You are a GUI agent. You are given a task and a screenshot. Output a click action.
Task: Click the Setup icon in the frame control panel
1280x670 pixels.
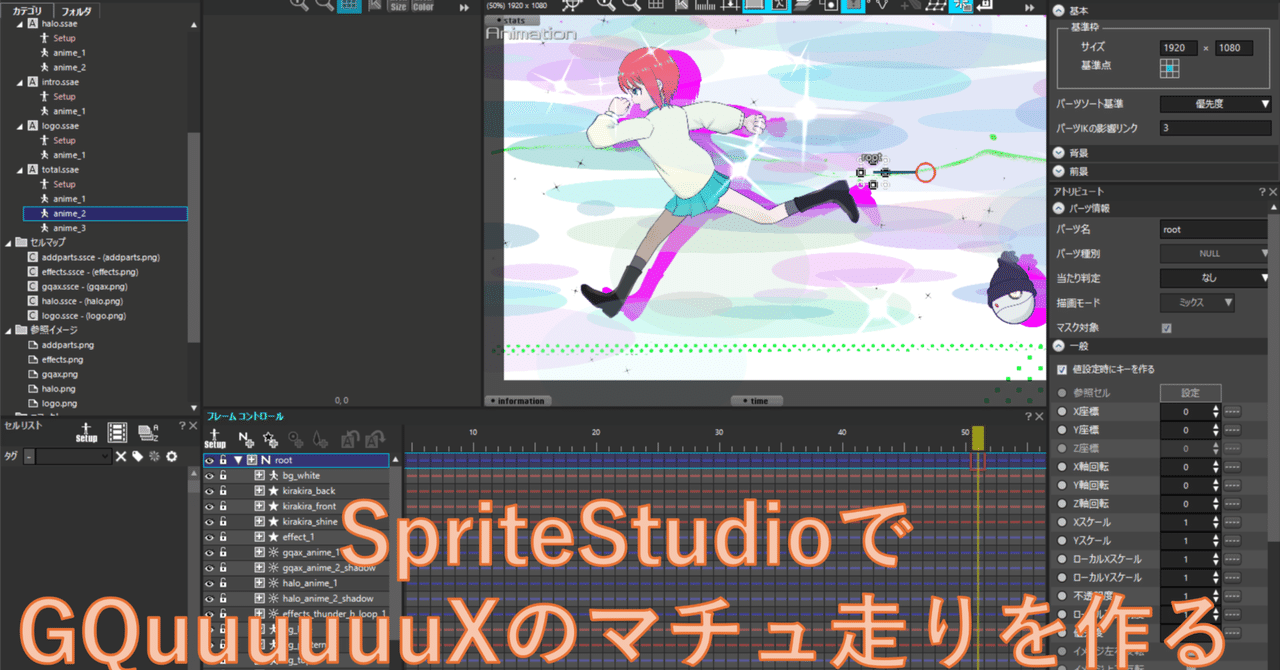pyautogui.click(x=215, y=438)
